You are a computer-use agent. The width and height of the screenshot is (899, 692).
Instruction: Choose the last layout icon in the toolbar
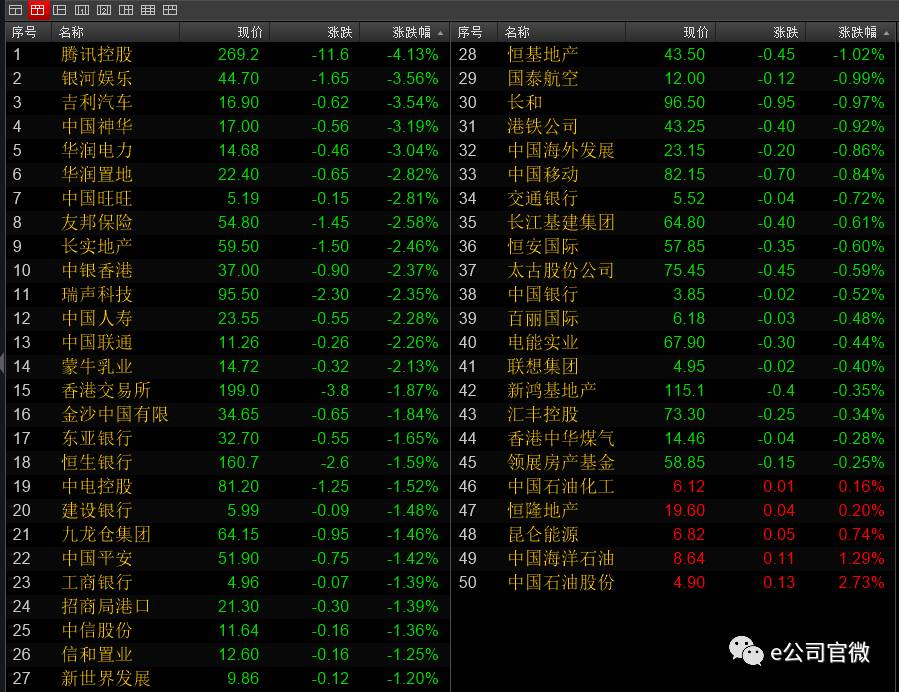[x=170, y=10]
